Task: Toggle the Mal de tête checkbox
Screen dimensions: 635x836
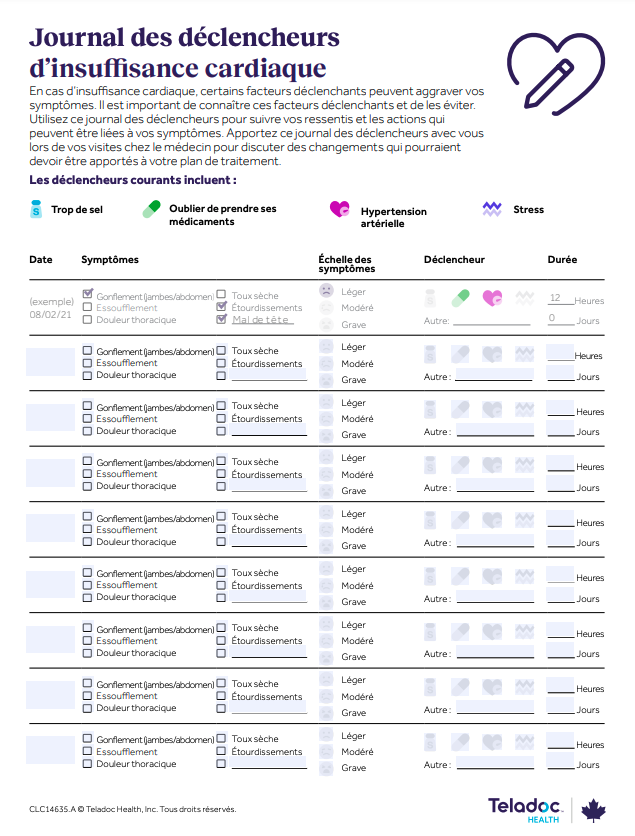Action: coord(221,319)
